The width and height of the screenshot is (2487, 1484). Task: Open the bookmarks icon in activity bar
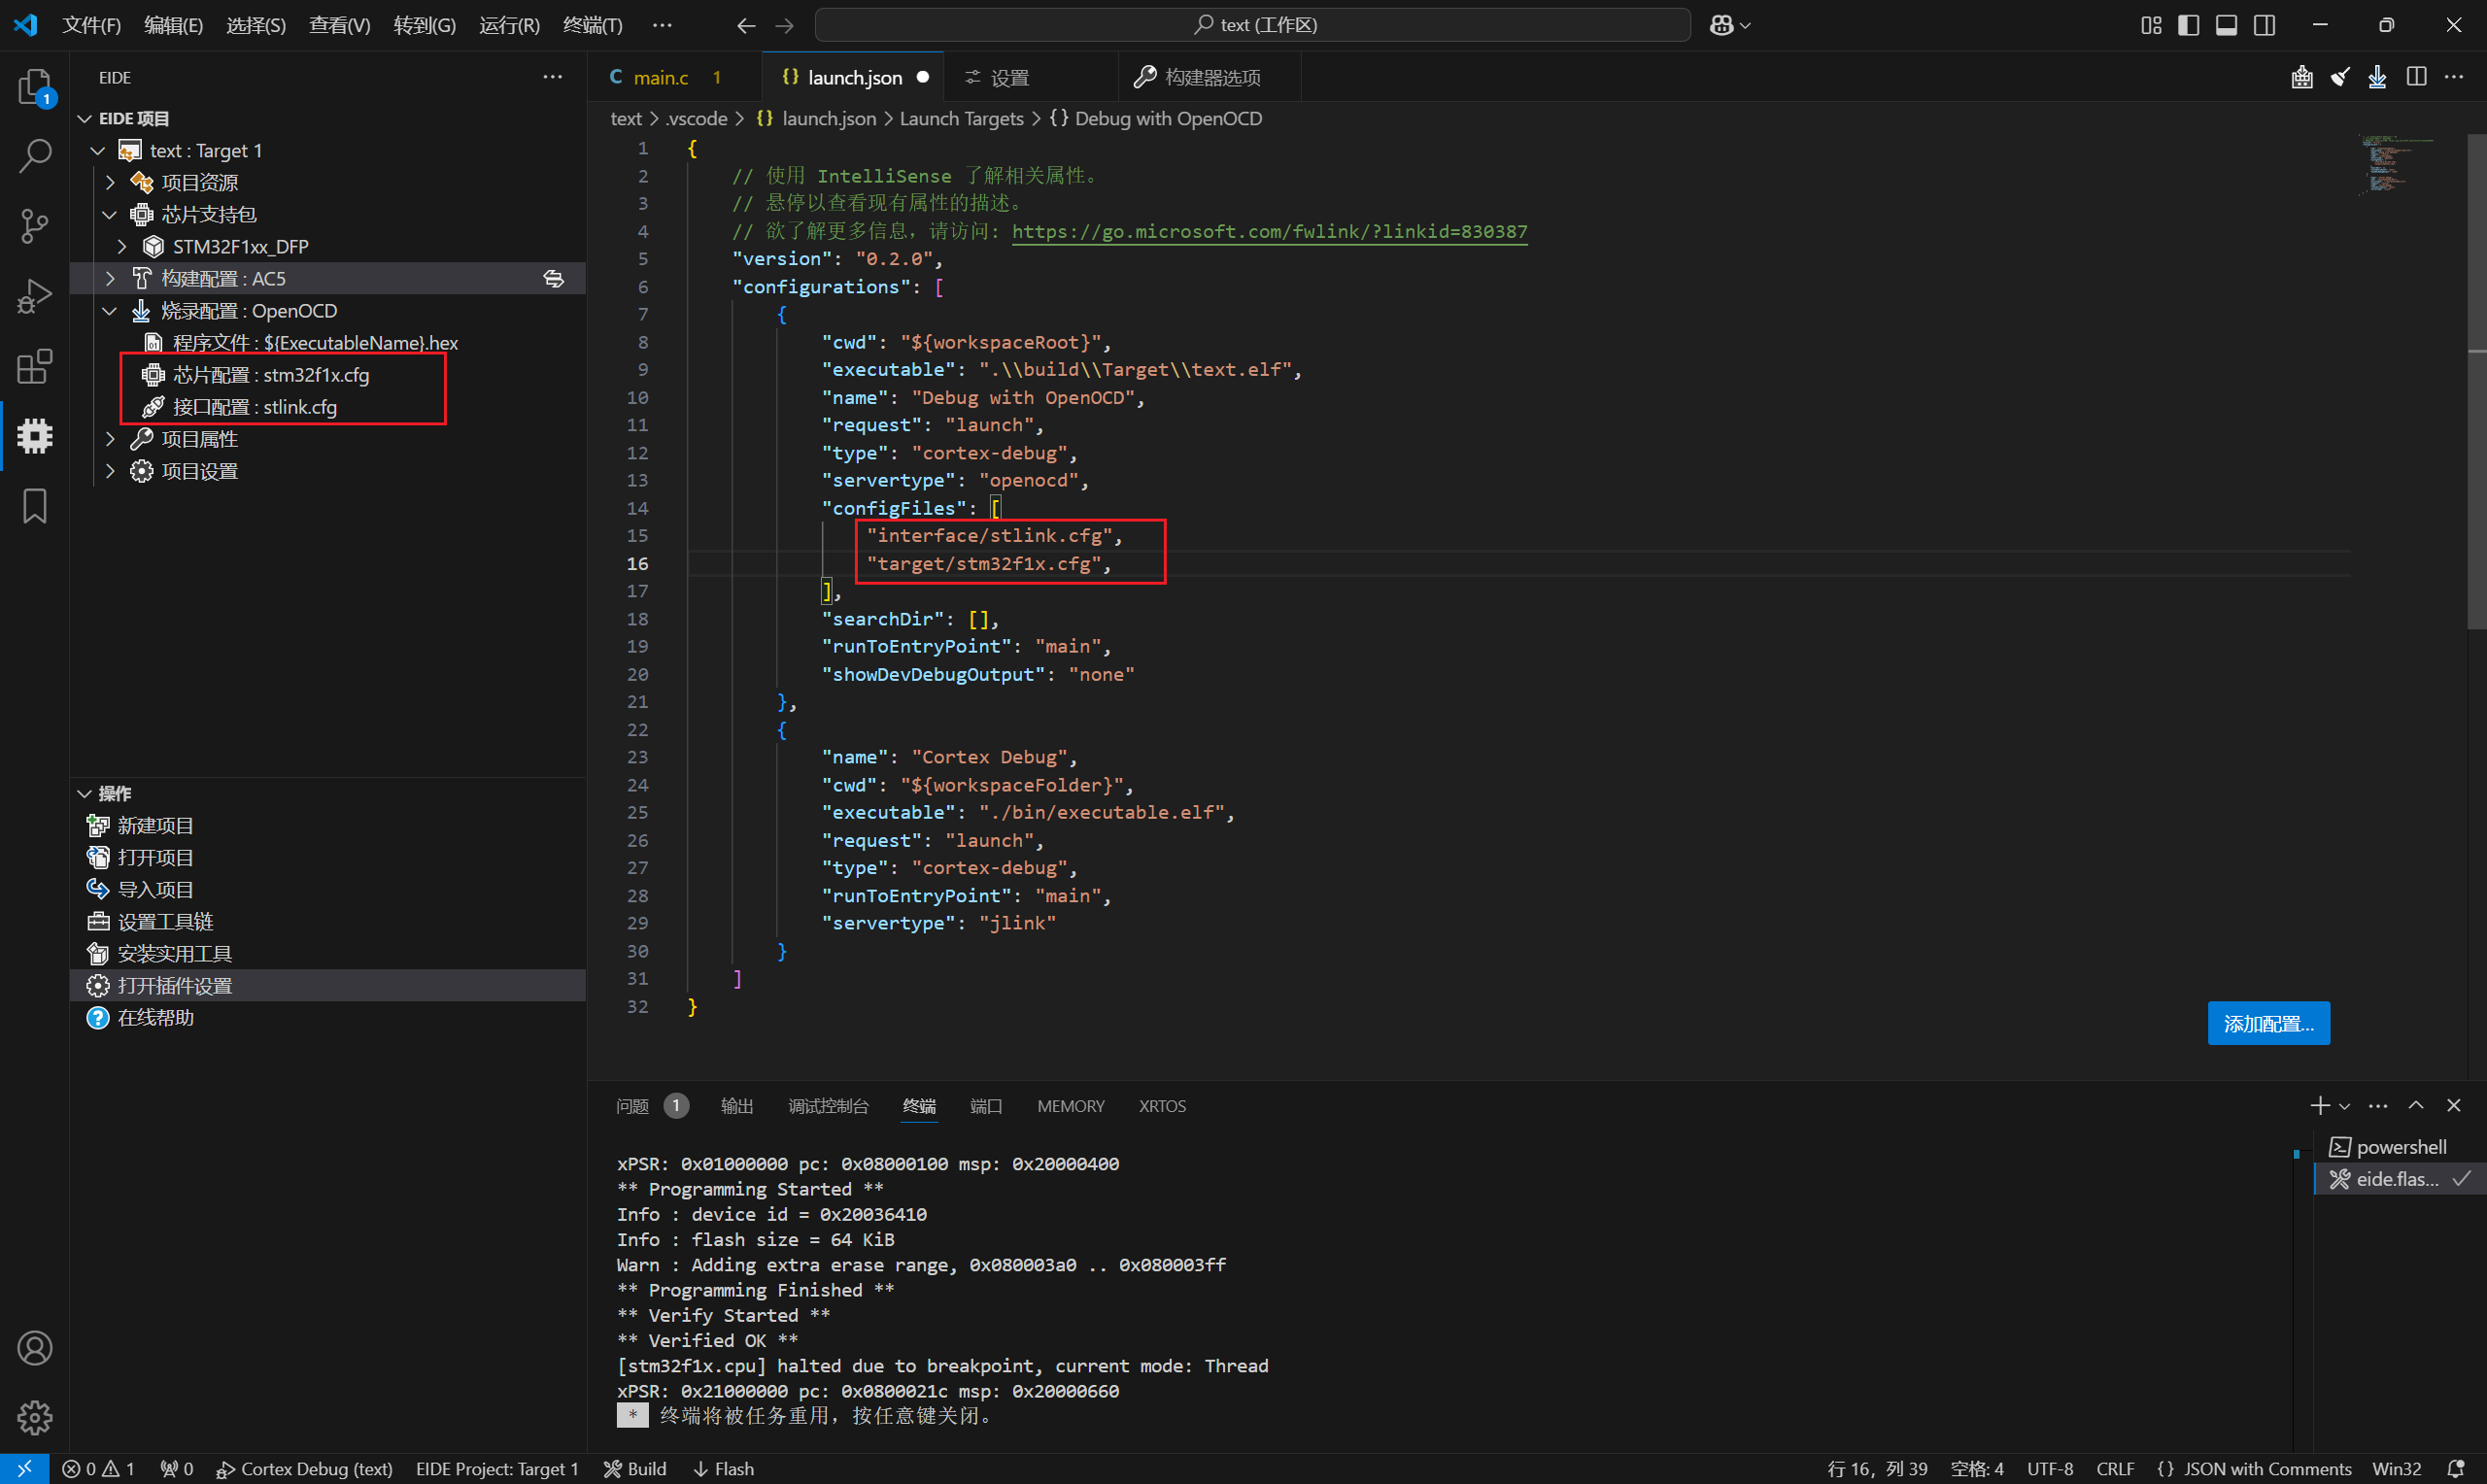click(x=35, y=506)
